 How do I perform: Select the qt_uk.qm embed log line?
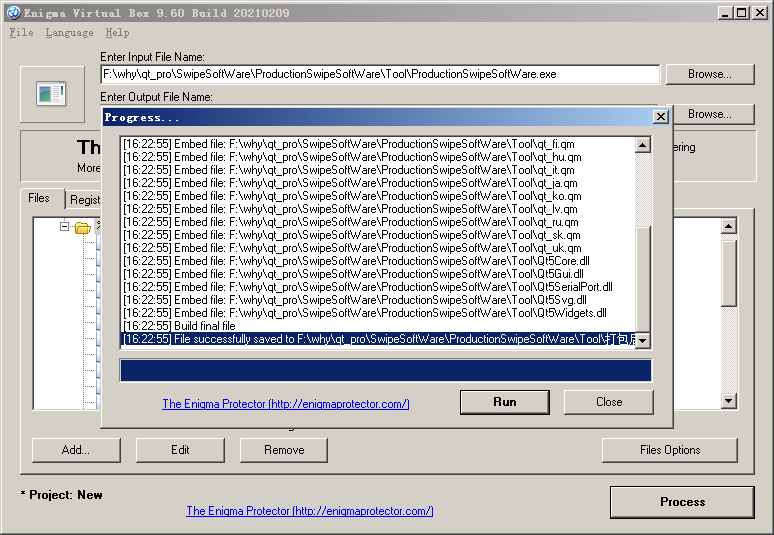[378, 248]
